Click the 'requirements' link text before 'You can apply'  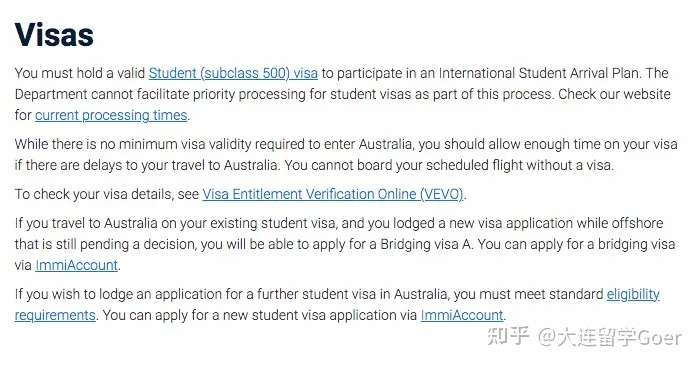coord(55,315)
